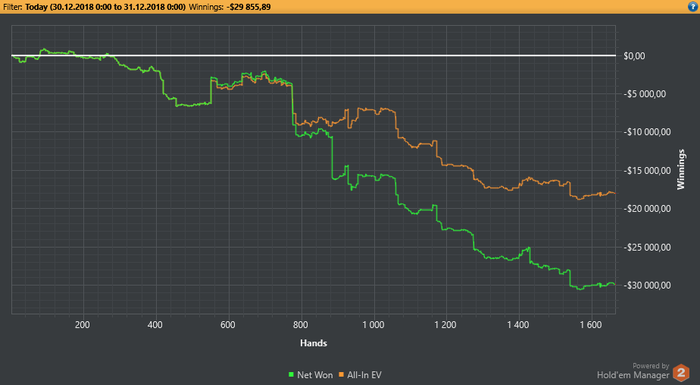Click the 1 000 hands axis label
The image size is (700, 385).
click(373, 325)
